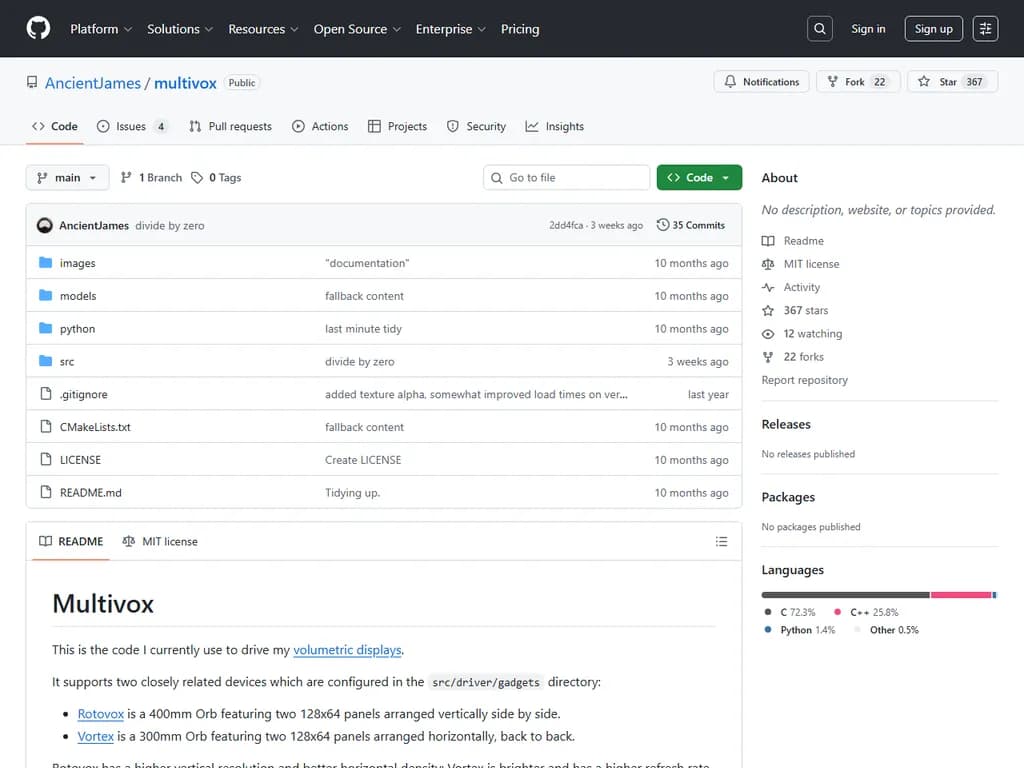Expand the green Code dropdown
1024x768 pixels.
699,178
